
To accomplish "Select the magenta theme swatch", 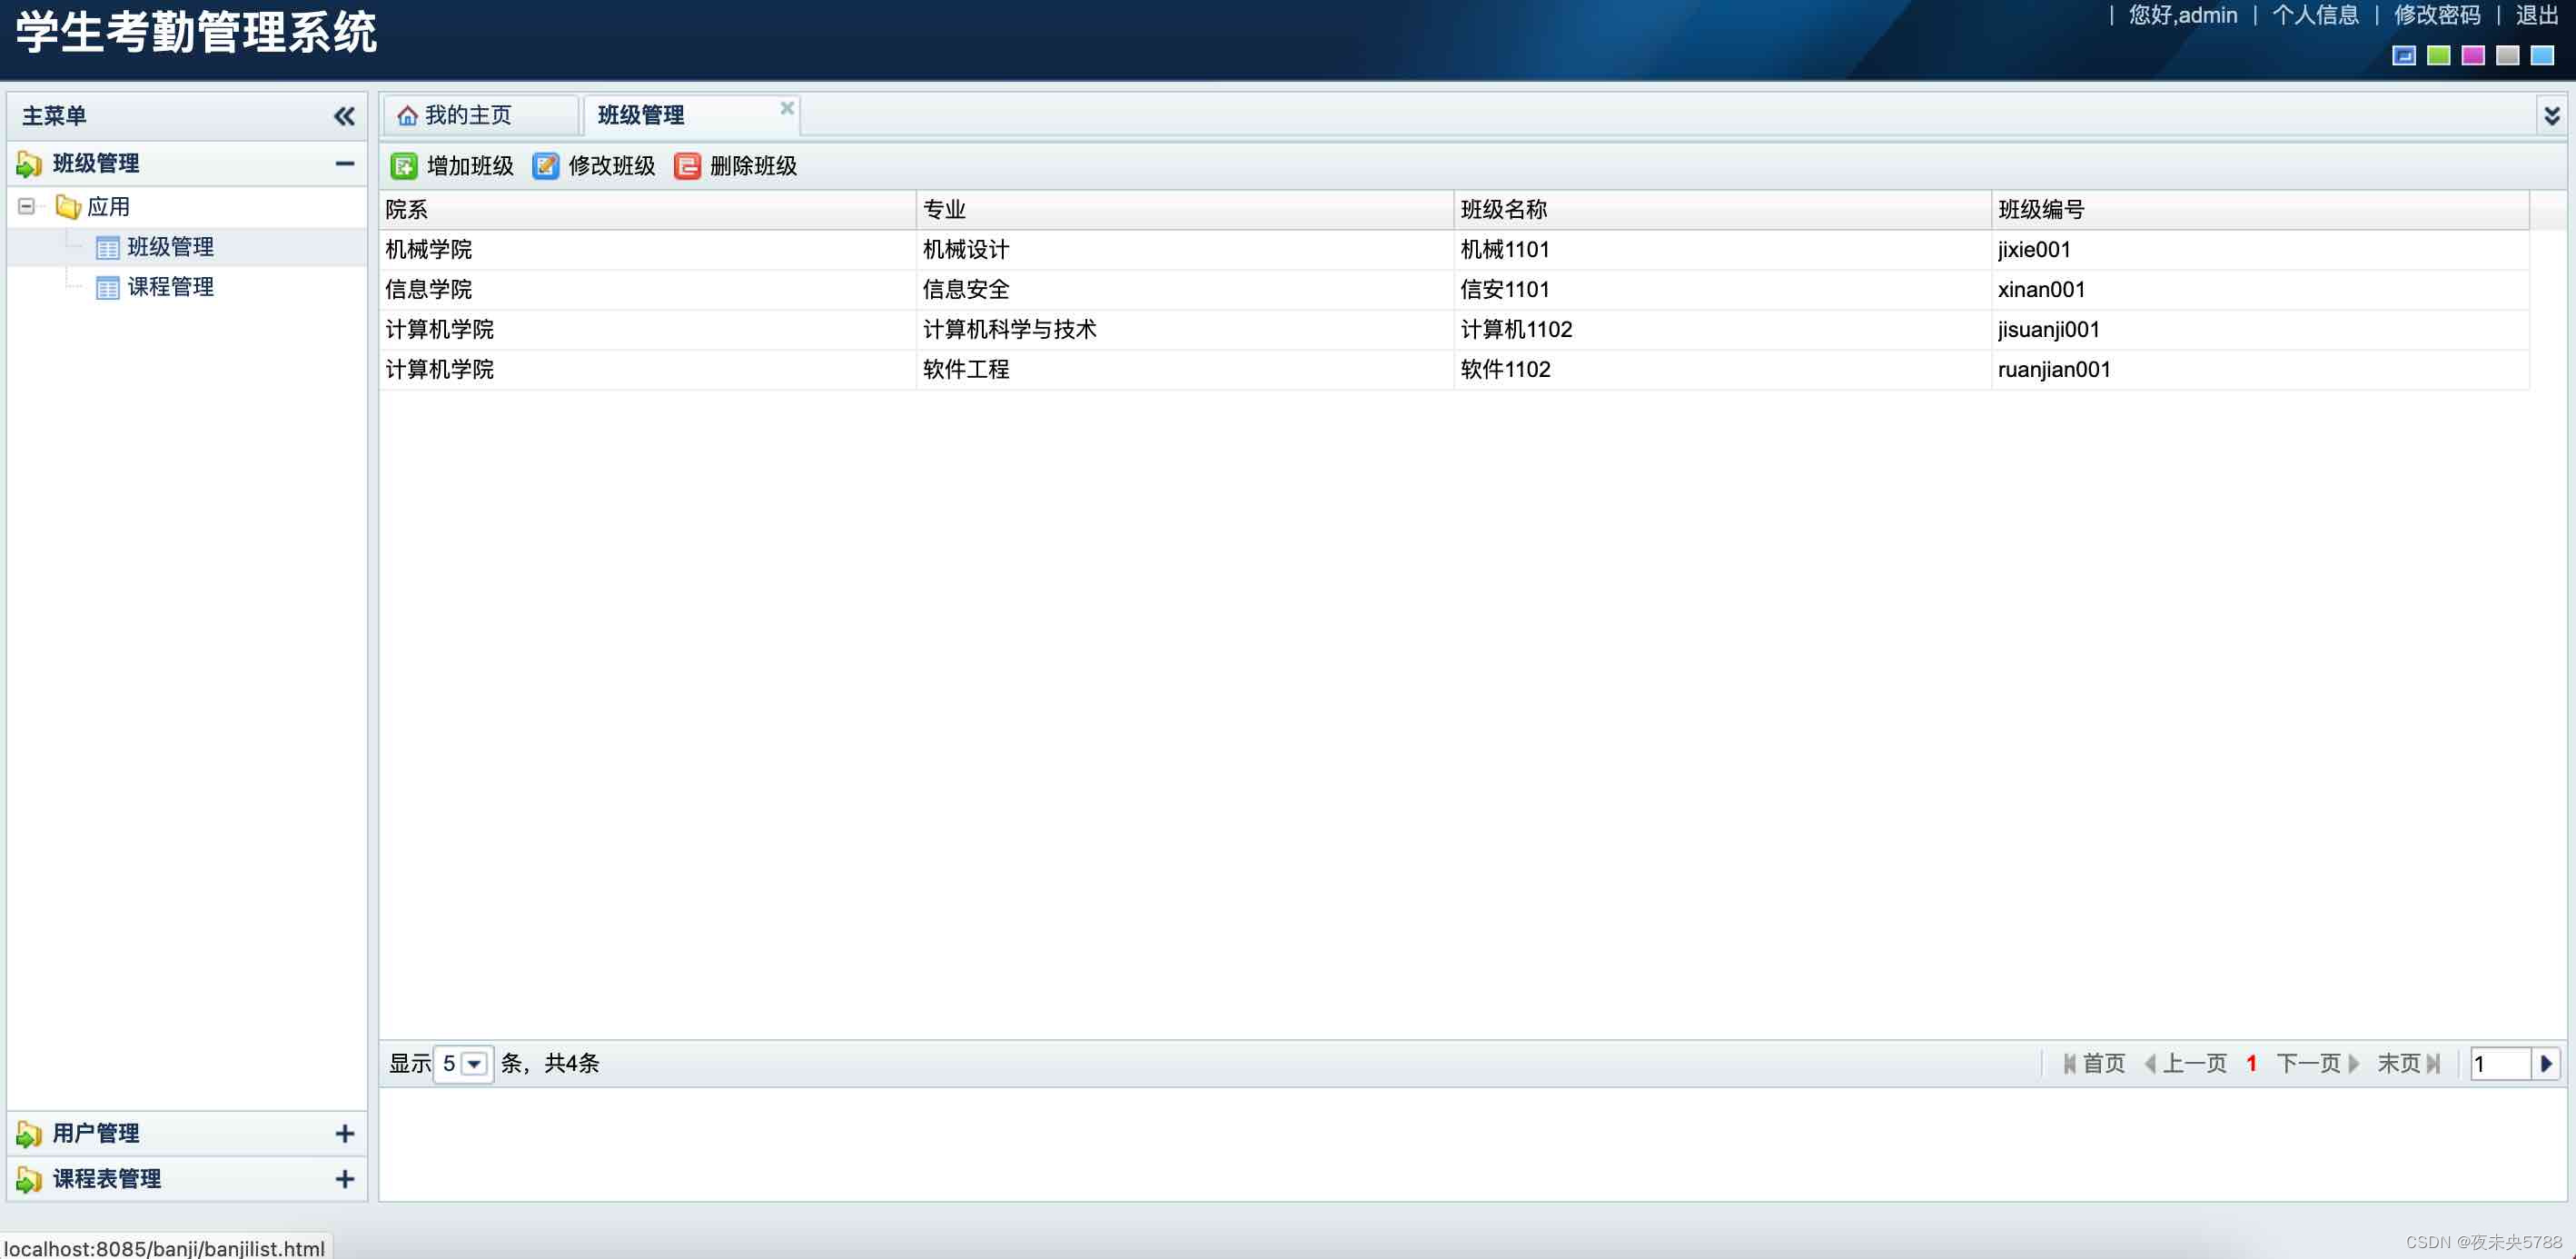I will click(x=2473, y=56).
